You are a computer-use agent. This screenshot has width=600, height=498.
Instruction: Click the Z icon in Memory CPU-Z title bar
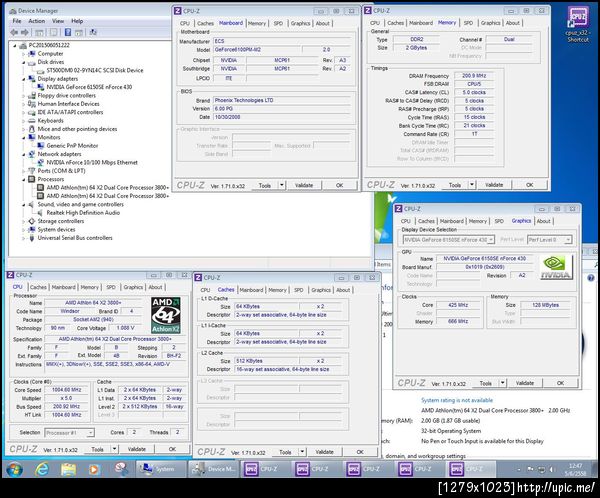coord(368,10)
